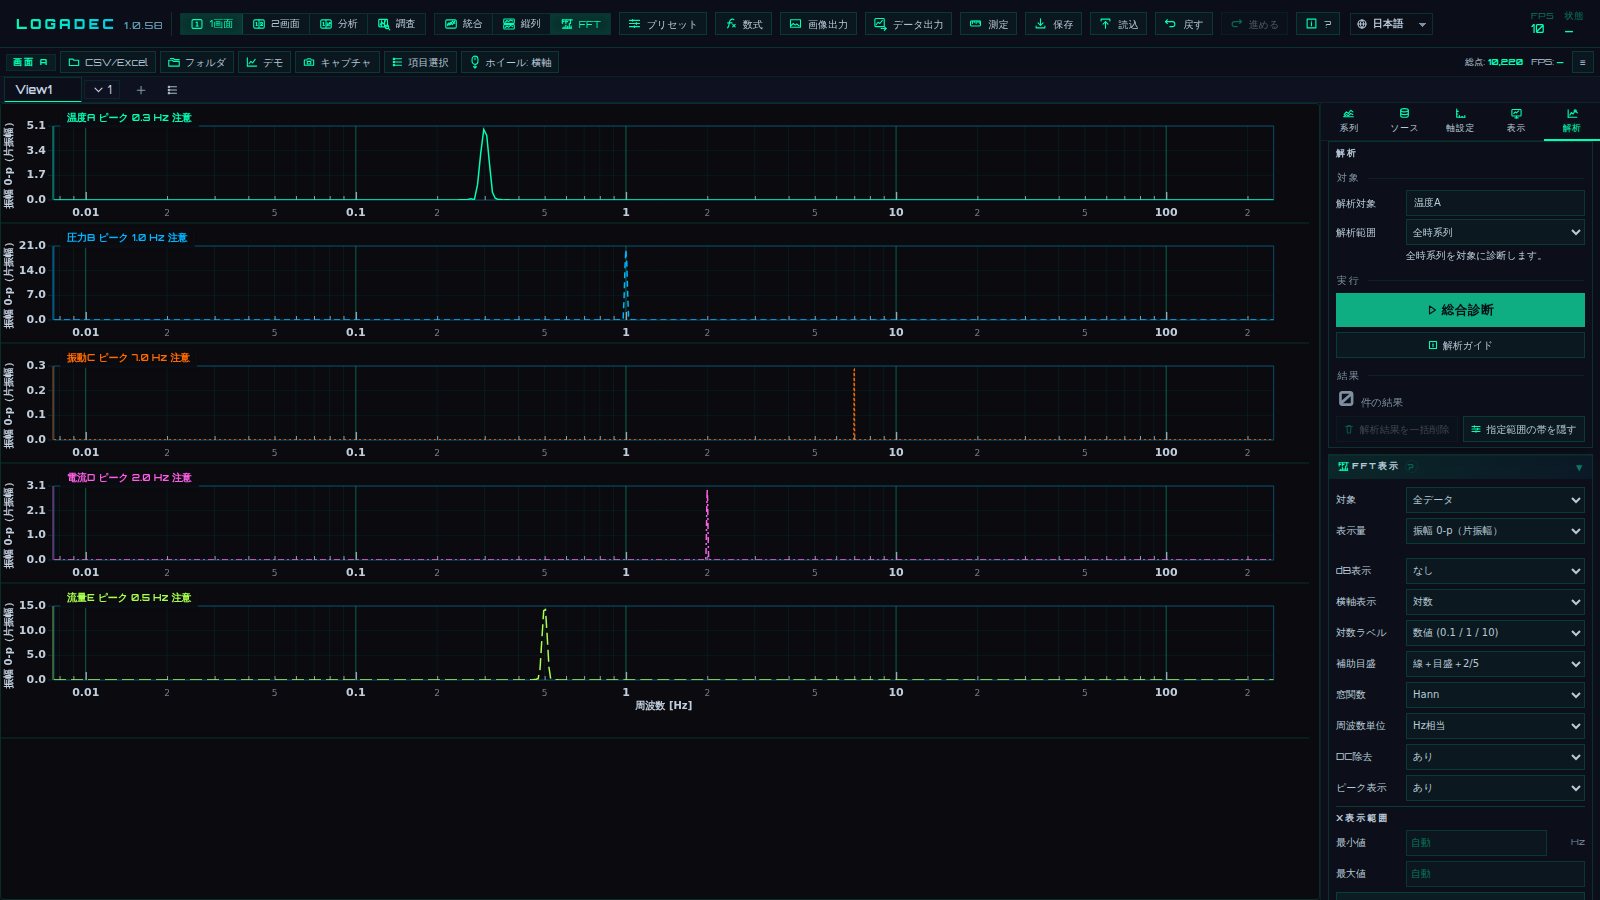Switch to 1画面 single-screen layout
Image resolution: width=1600 pixels, height=900 pixels.
pyautogui.click(x=212, y=24)
